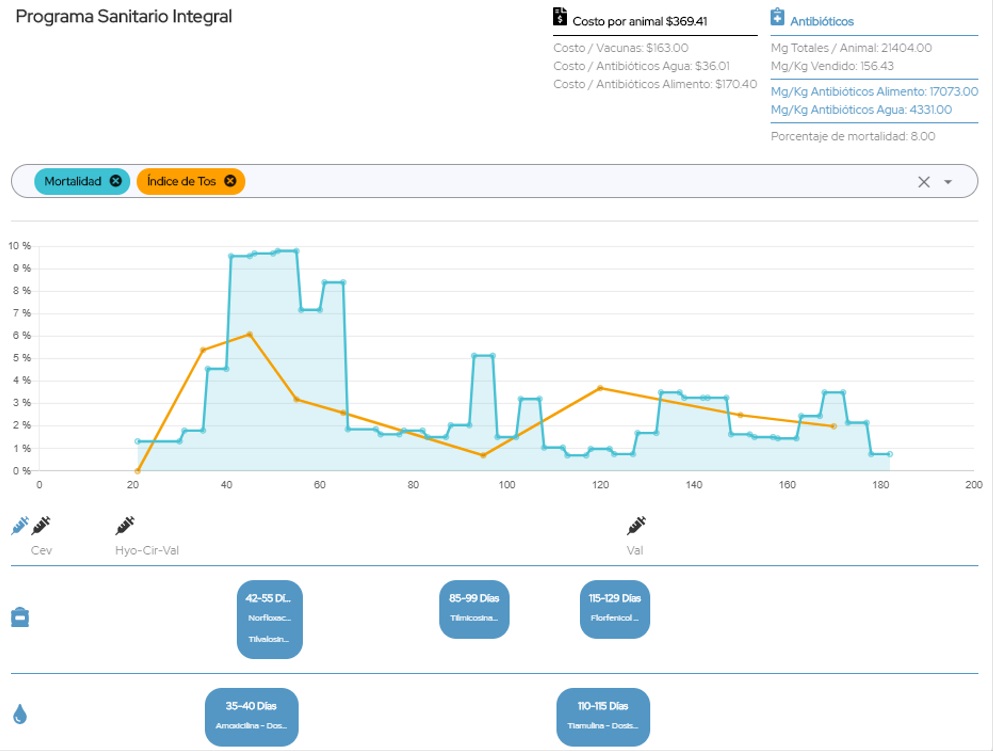The width and height of the screenshot is (993, 751).
Task: Click the water drop antibiotics icon
Action: point(19,714)
